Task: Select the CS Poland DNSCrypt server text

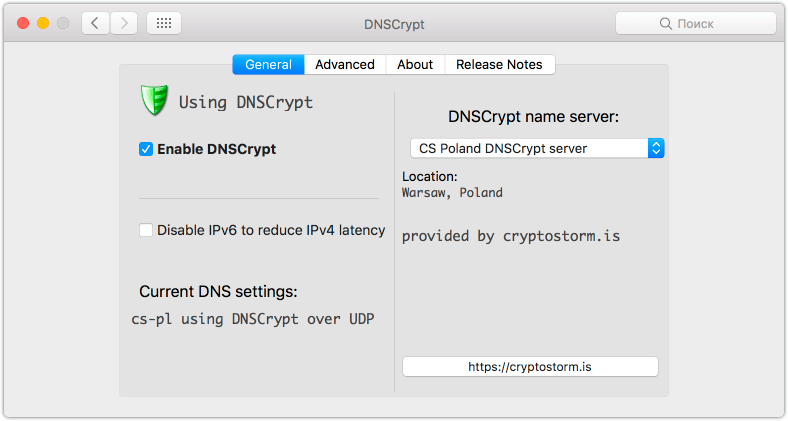Action: point(503,149)
